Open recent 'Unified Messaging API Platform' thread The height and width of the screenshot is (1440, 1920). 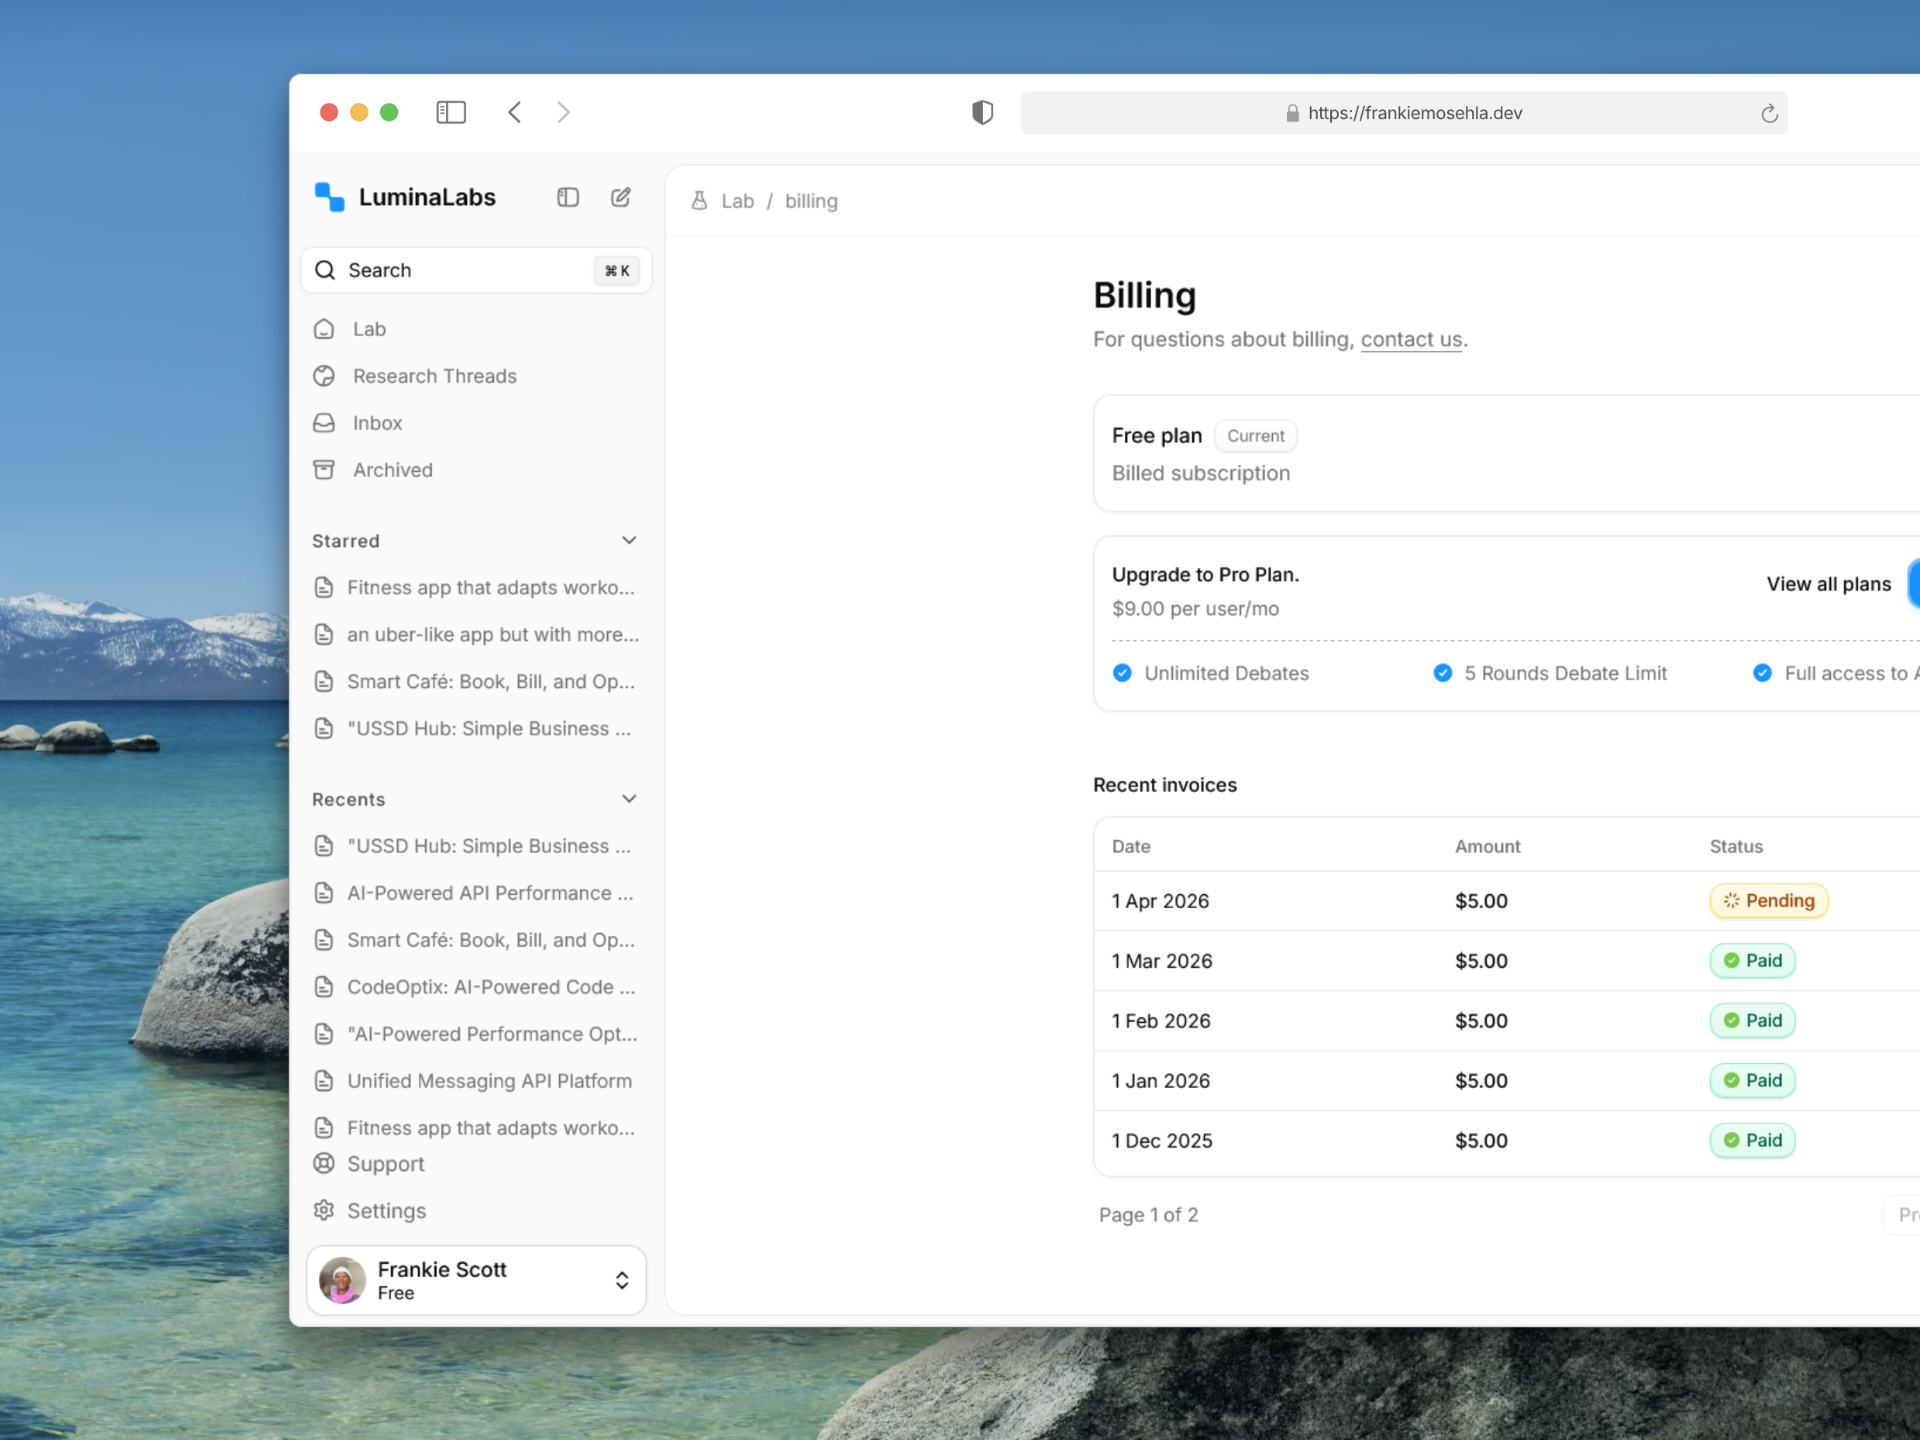pyautogui.click(x=476, y=1081)
